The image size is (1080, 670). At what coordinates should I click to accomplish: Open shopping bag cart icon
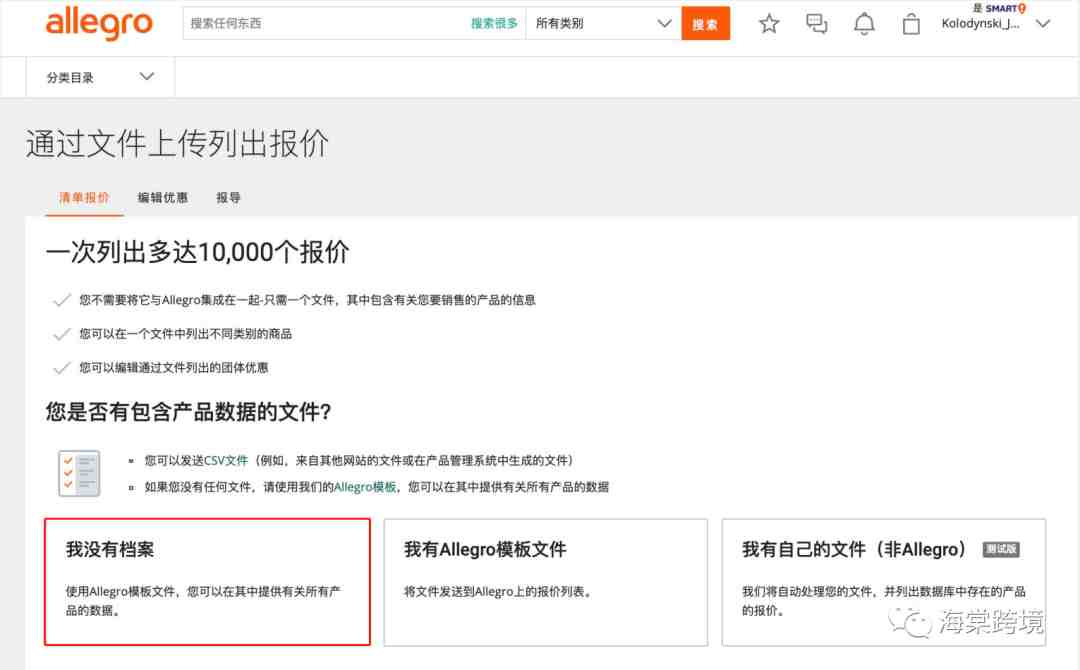click(911, 24)
